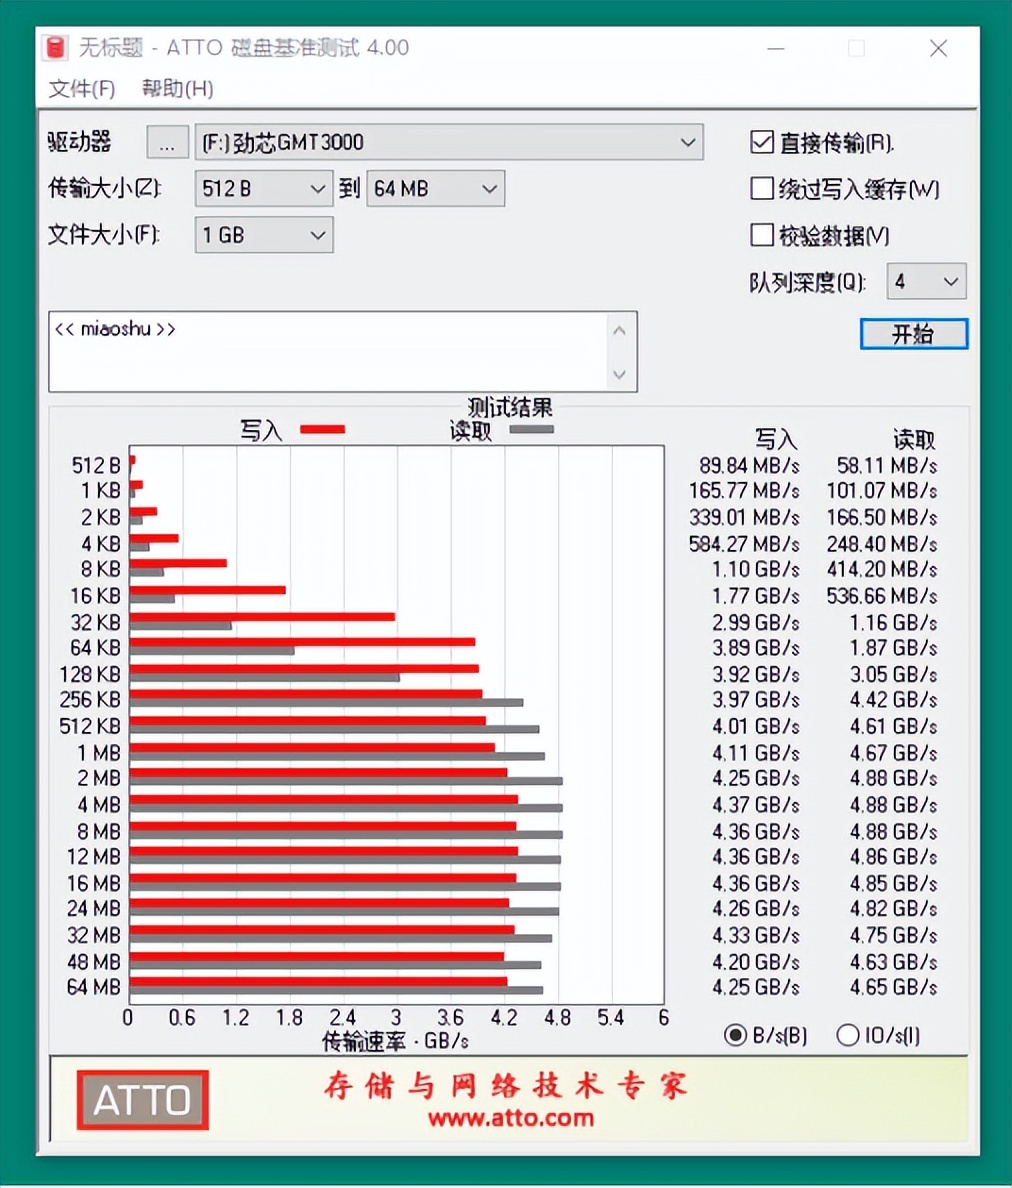Open the 512 B transfer size dropdown
Image resolution: width=1012 pixels, height=1188 pixels.
click(x=317, y=188)
